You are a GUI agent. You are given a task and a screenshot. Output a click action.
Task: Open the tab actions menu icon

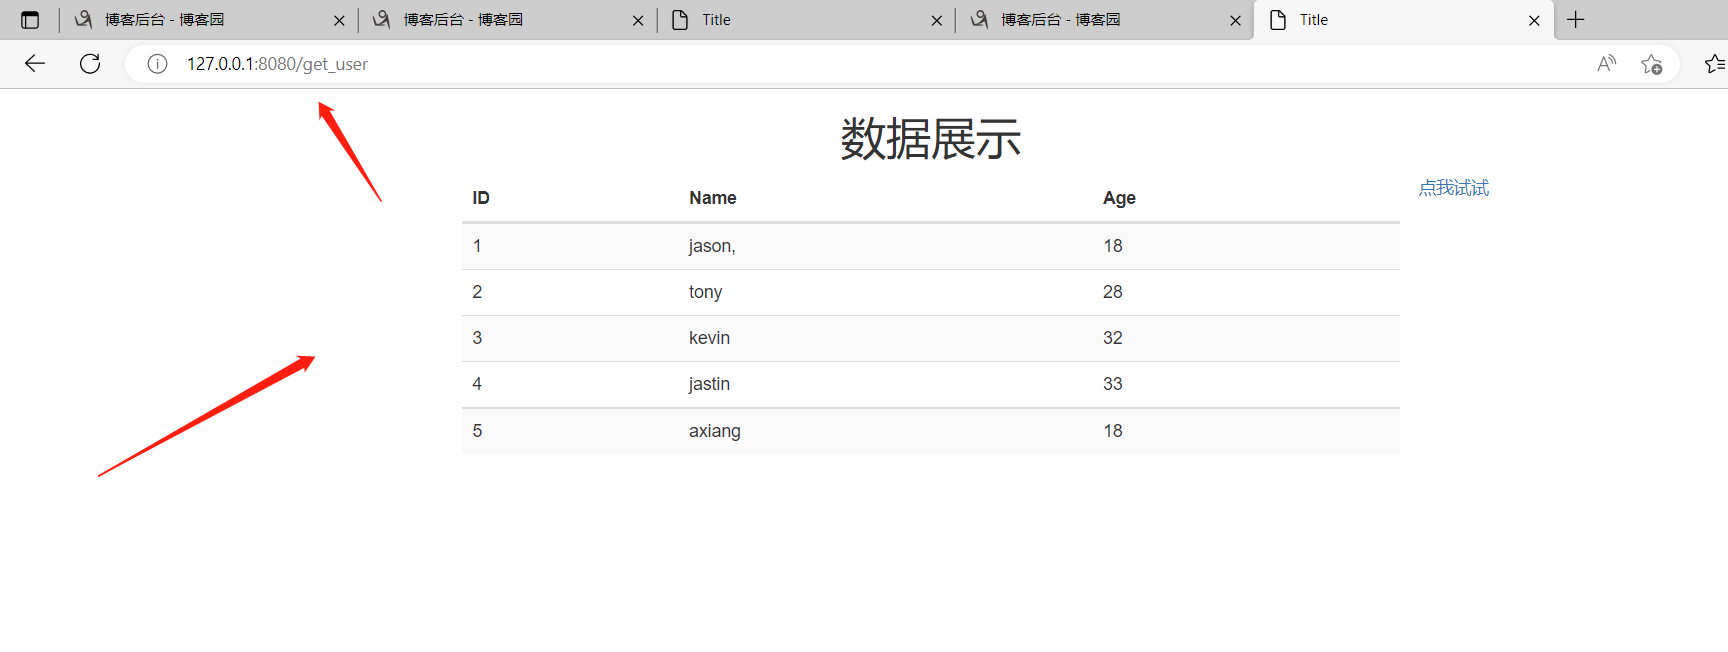click(30, 20)
